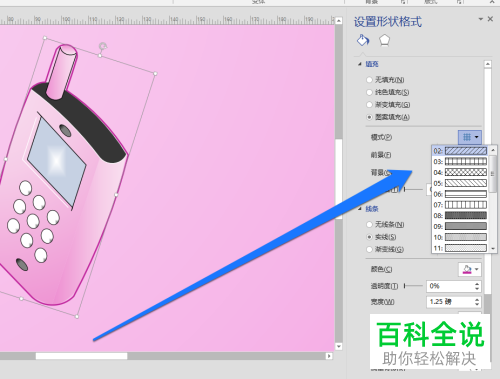Open the line 颜色(C) color dropdown
The height and width of the screenshot is (379, 500).
pos(470,269)
